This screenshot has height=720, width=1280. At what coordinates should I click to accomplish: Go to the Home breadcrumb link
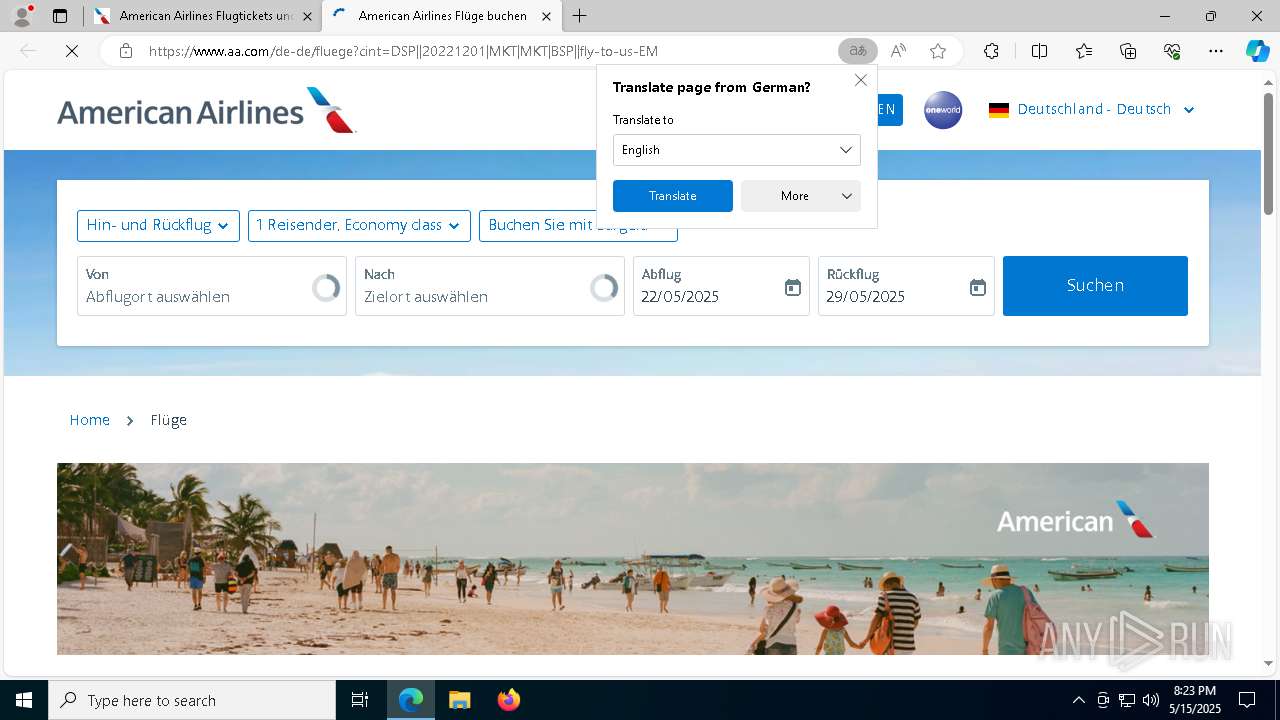coord(89,420)
